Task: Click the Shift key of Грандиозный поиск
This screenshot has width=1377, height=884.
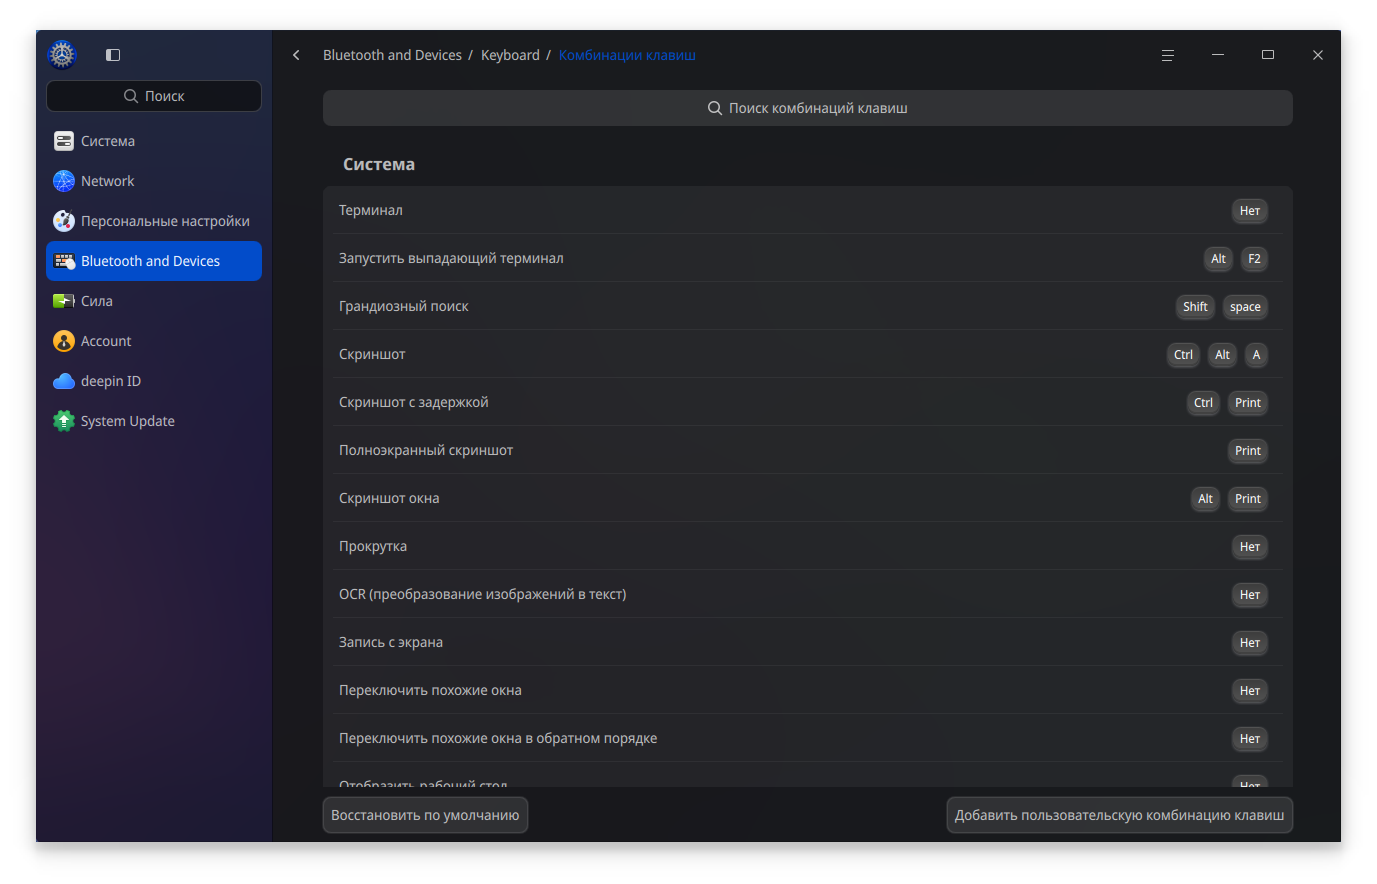Action: point(1195,307)
